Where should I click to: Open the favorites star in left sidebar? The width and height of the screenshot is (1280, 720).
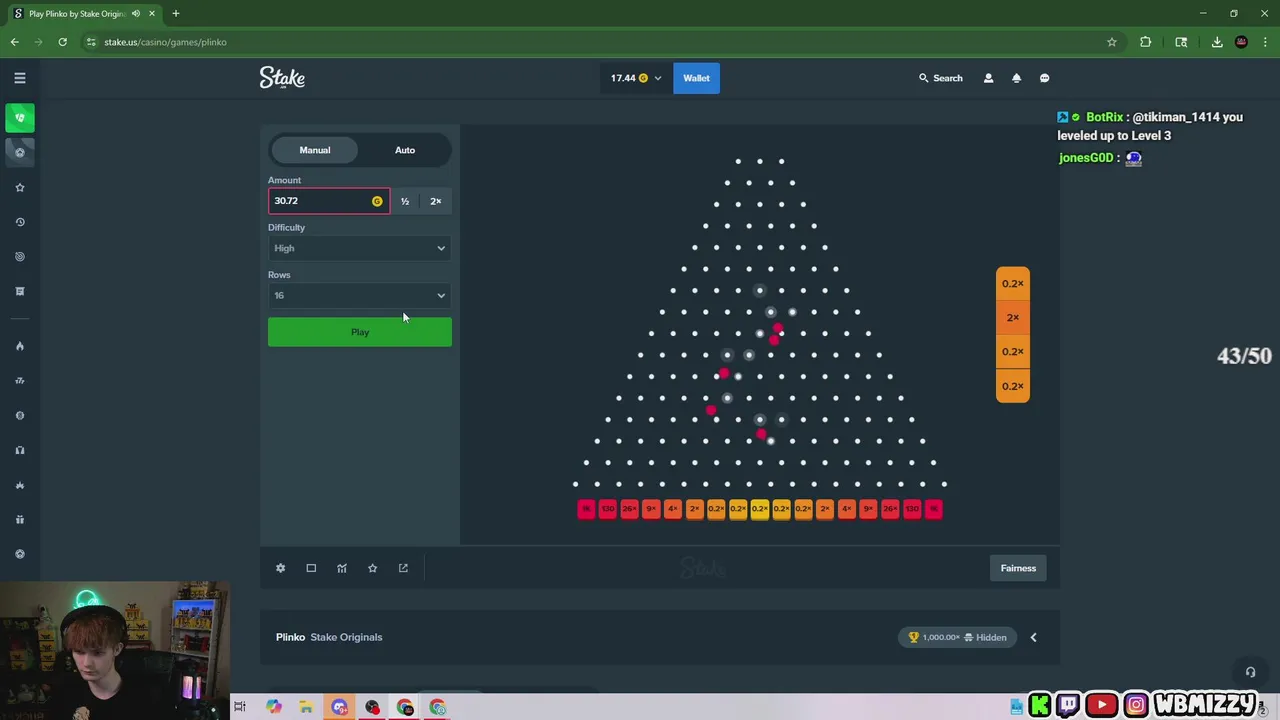(x=19, y=187)
